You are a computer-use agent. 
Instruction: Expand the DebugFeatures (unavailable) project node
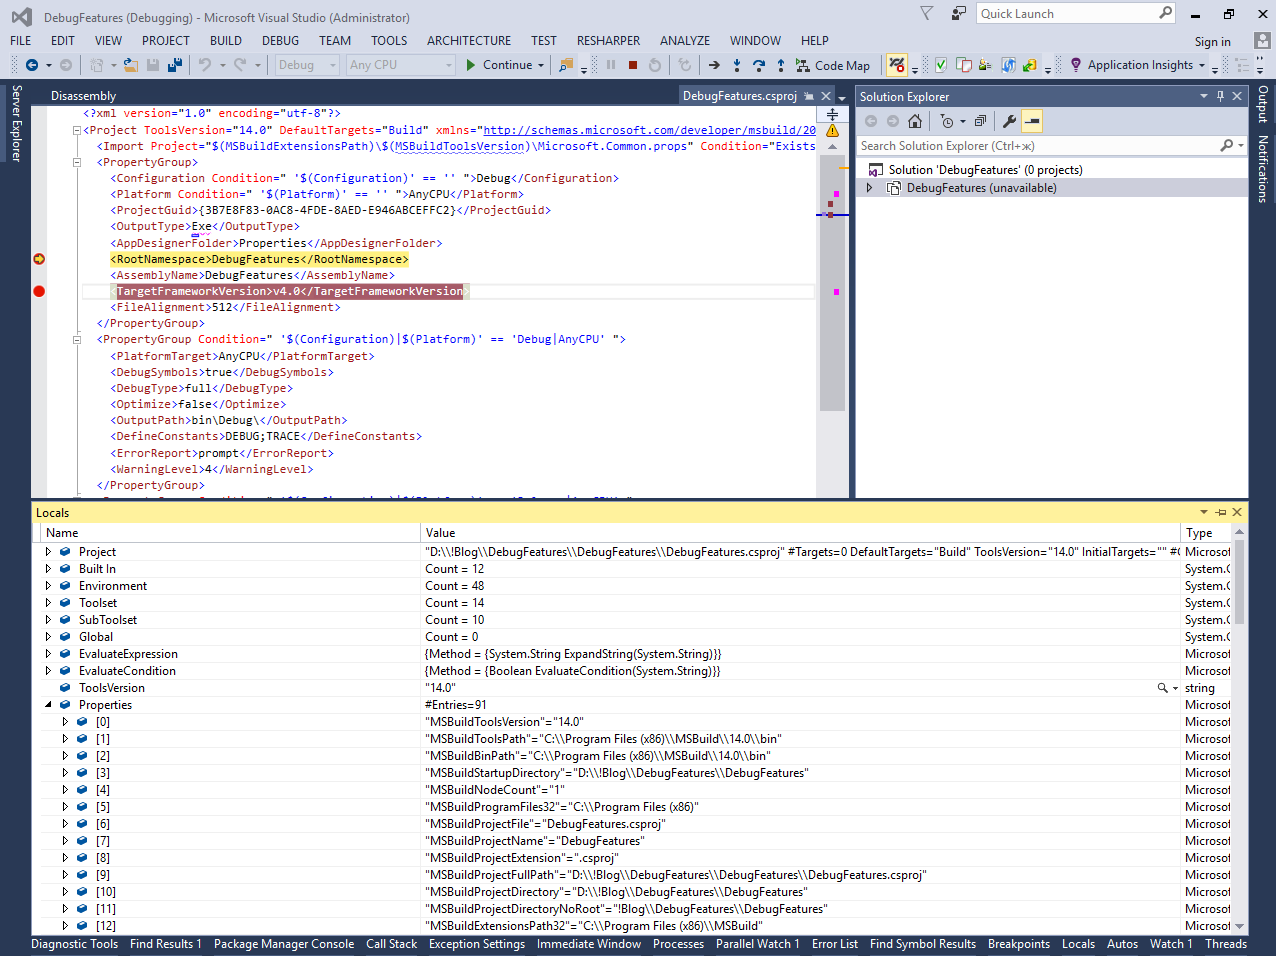pos(869,188)
